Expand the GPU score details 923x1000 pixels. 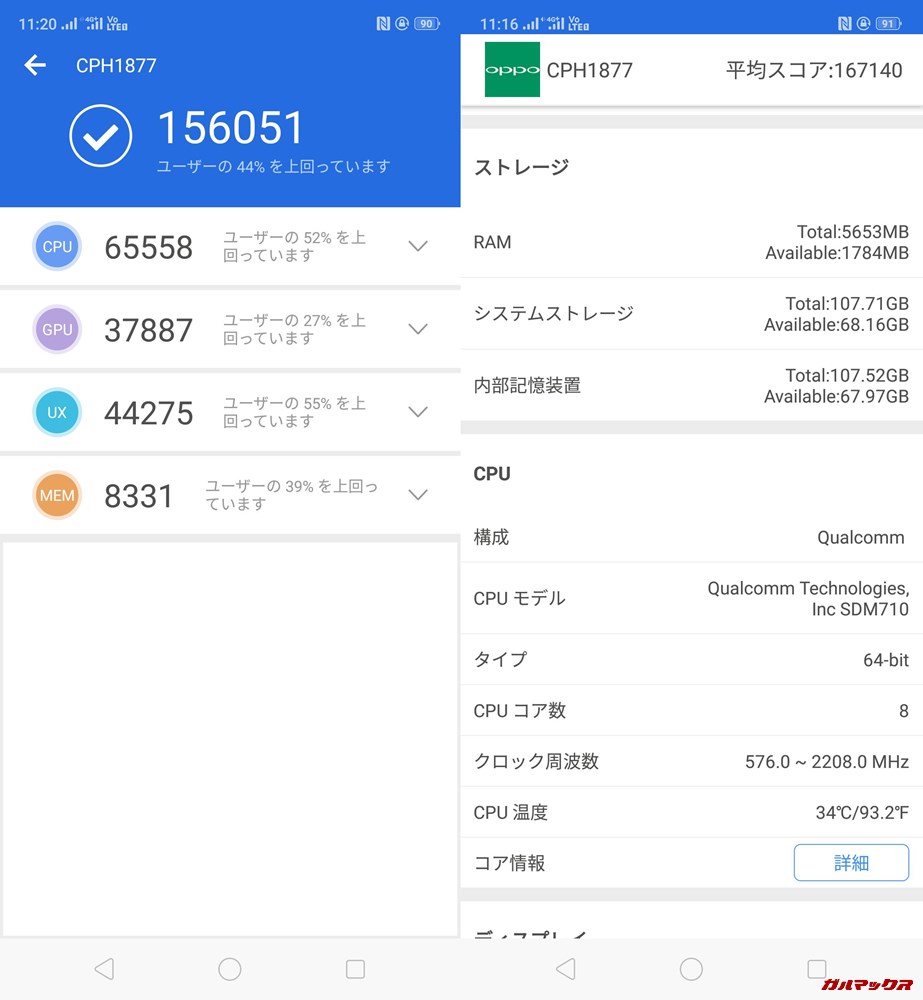pos(417,329)
